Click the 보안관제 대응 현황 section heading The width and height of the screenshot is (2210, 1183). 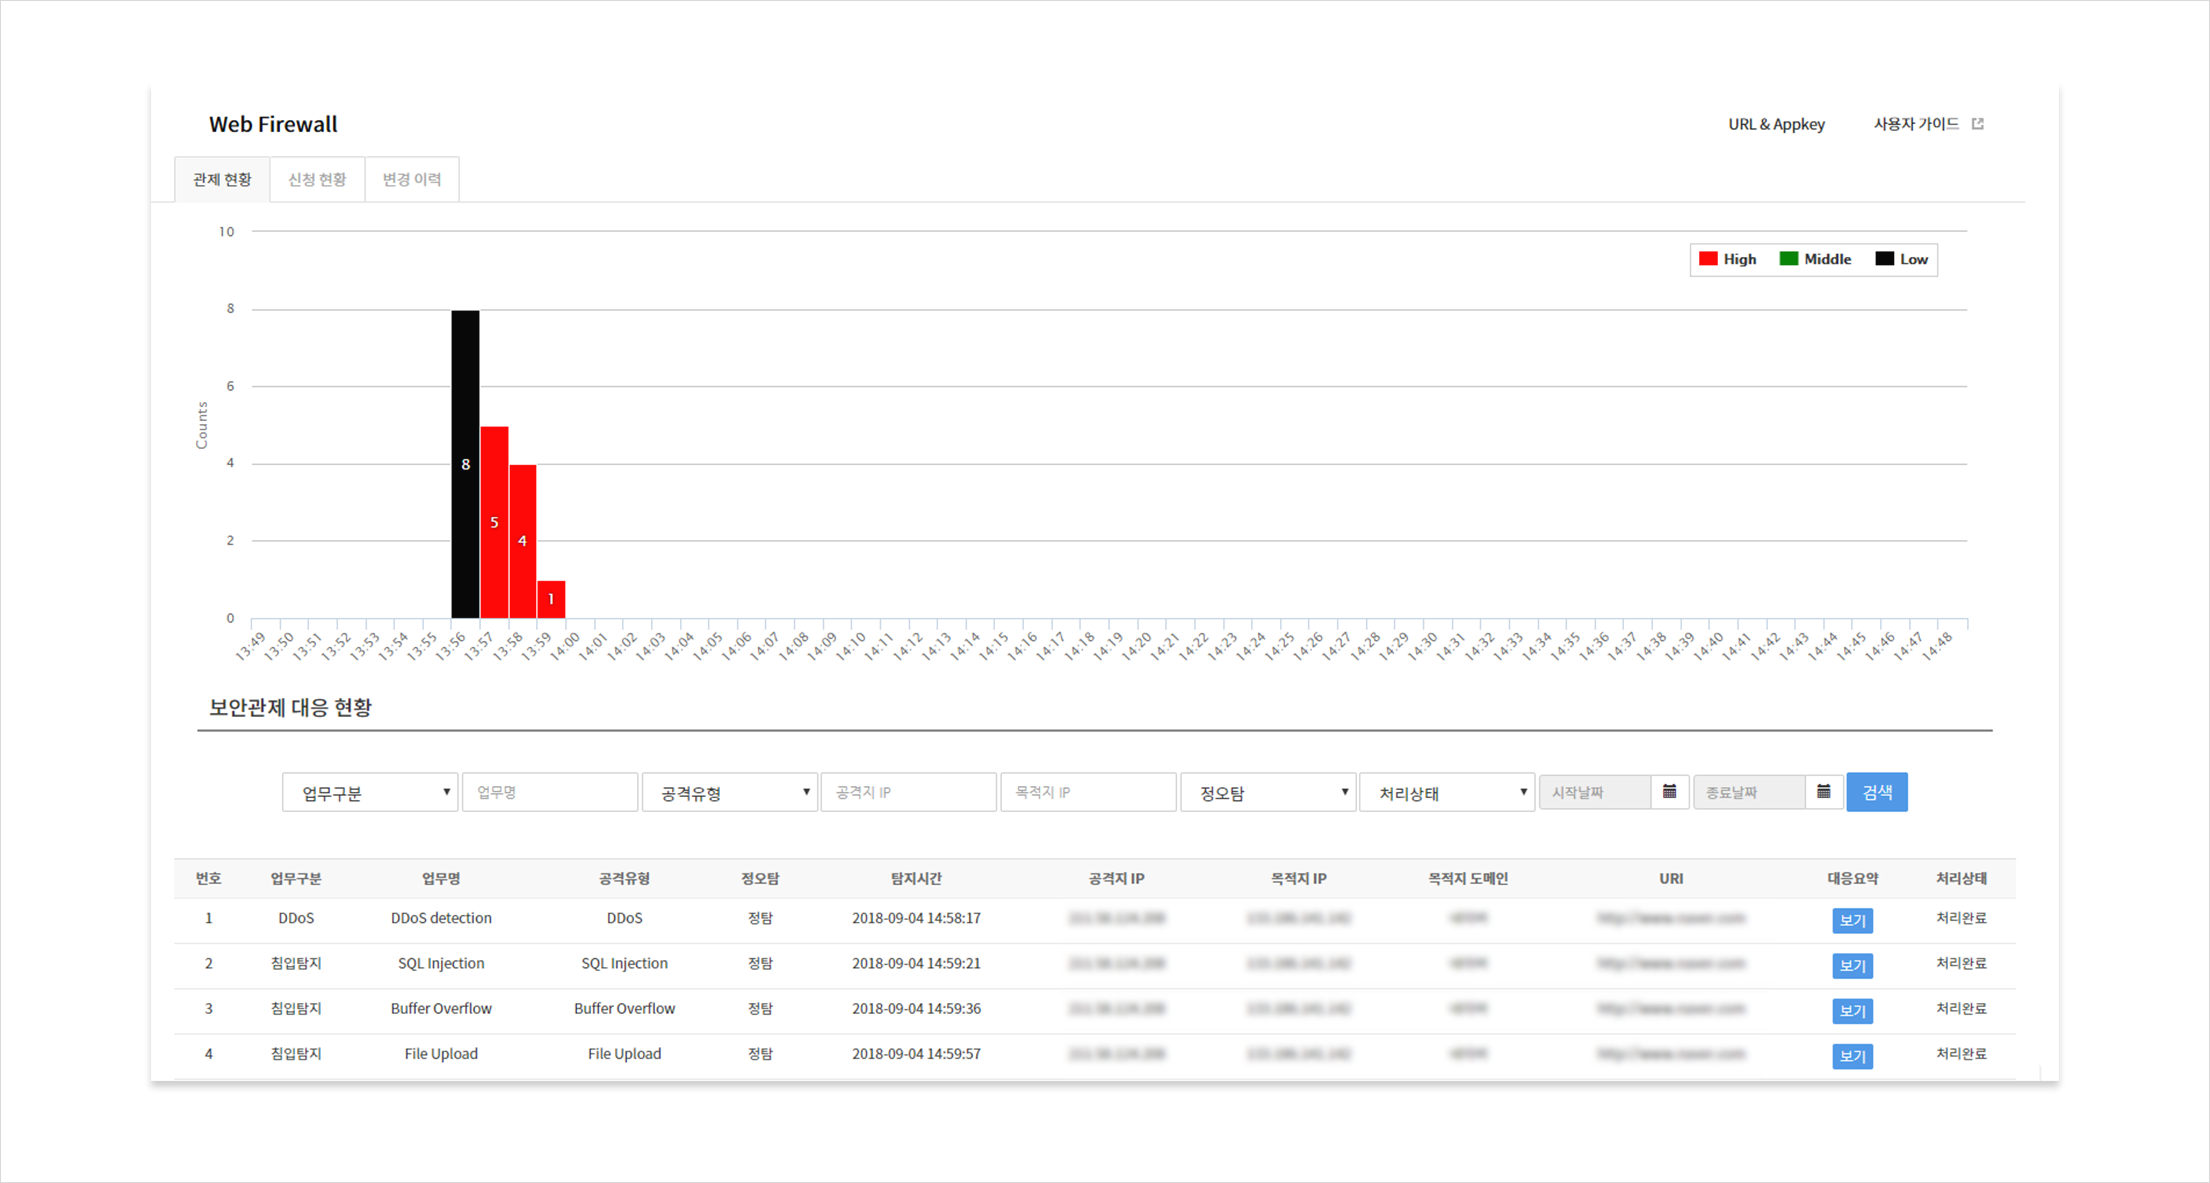[x=290, y=707]
